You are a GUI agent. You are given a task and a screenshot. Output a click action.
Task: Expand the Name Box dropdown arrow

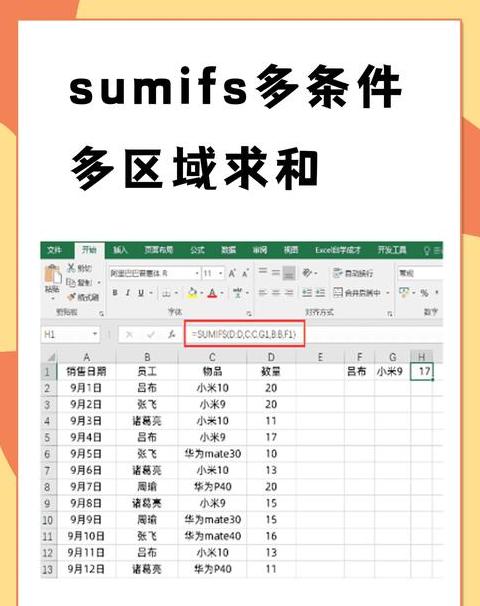[95, 334]
